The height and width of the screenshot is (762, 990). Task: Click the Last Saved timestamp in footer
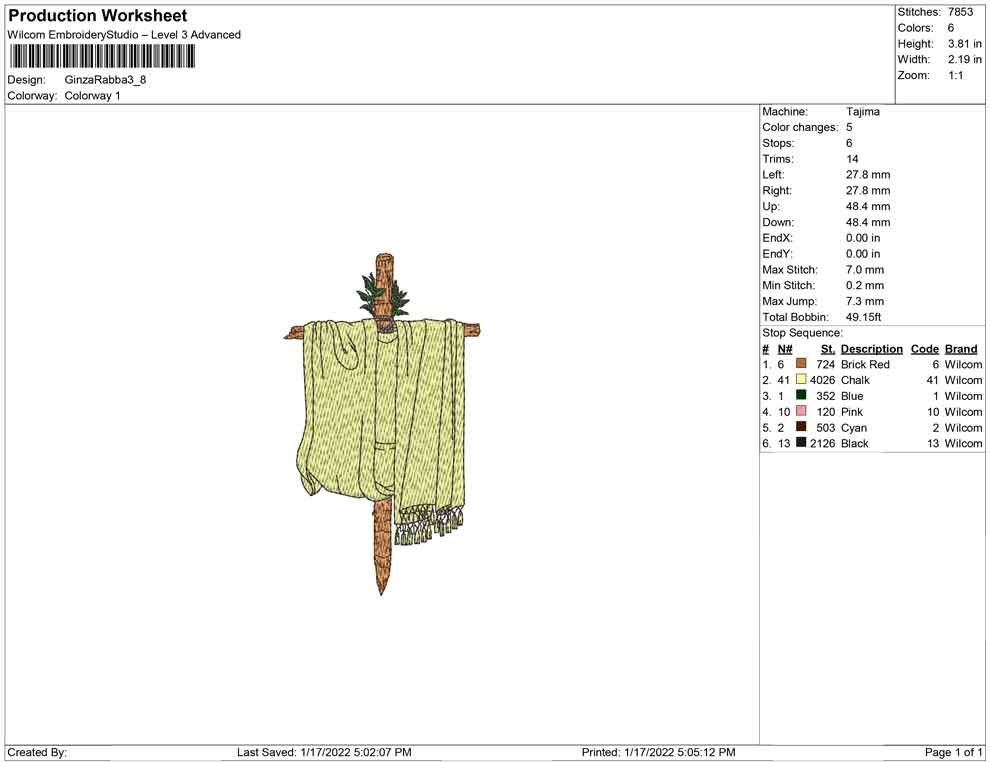[324, 752]
